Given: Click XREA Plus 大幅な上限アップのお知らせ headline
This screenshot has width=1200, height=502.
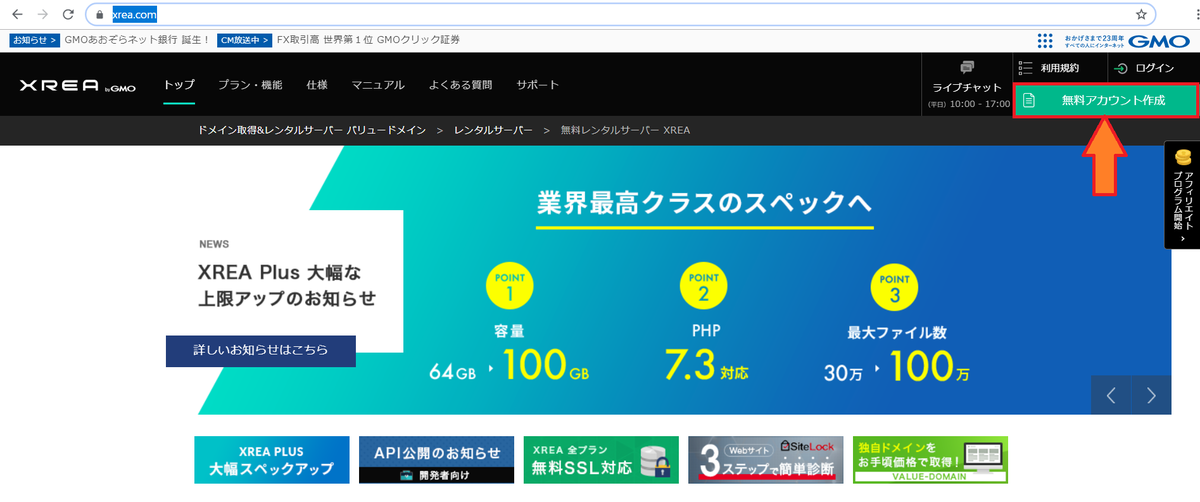Looking at the screenshot, I should click(286, 285).
